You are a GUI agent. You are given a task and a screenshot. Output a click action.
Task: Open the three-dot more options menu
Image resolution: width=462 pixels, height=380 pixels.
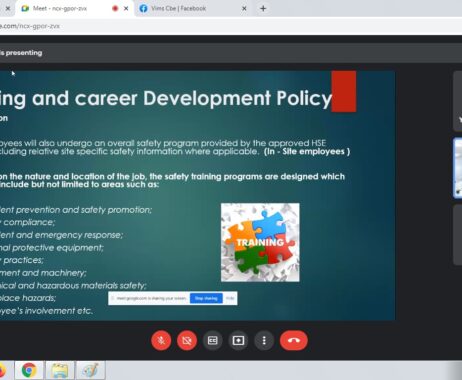click(264, 340)
